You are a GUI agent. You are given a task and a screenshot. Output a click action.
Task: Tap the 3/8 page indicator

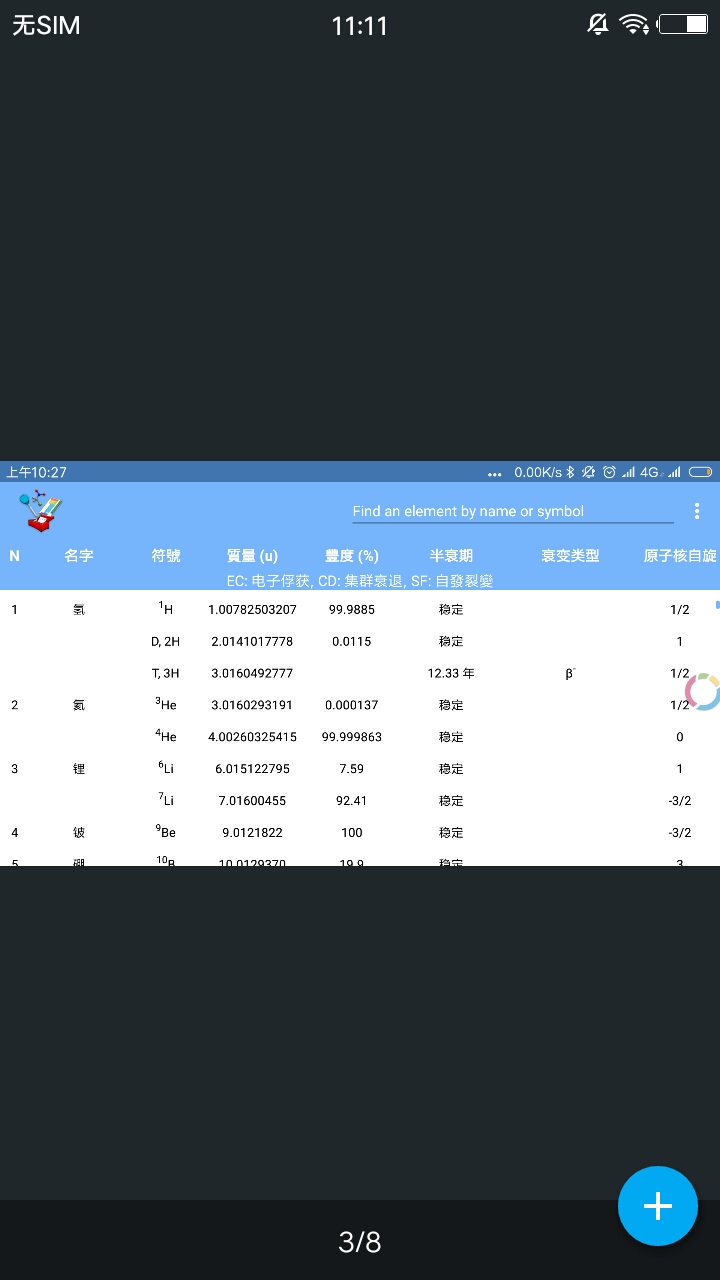[360, 1242]
